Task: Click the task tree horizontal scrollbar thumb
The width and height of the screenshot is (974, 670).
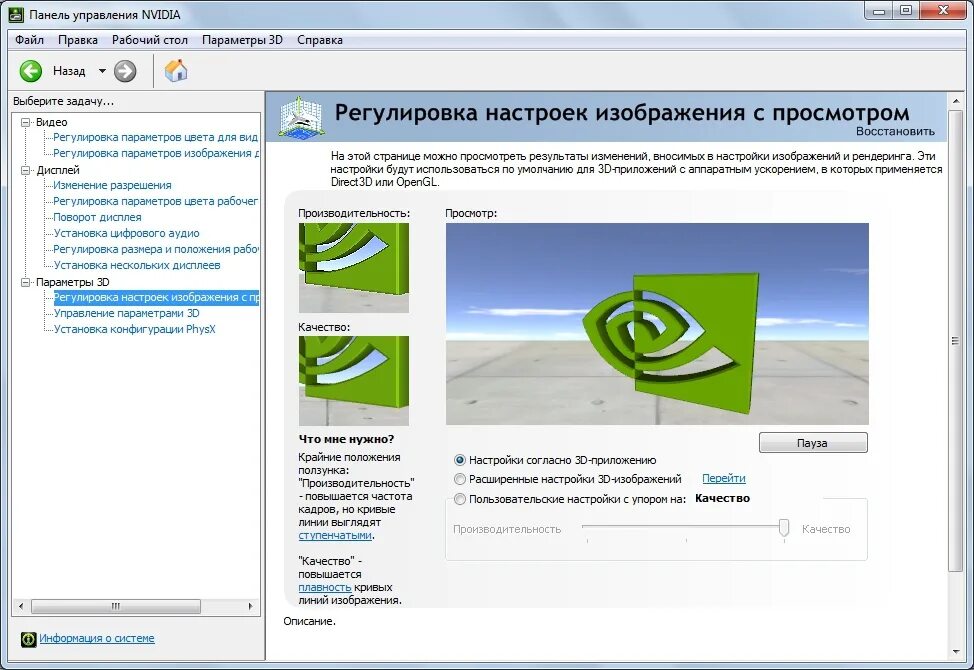Action: point(116,606)
